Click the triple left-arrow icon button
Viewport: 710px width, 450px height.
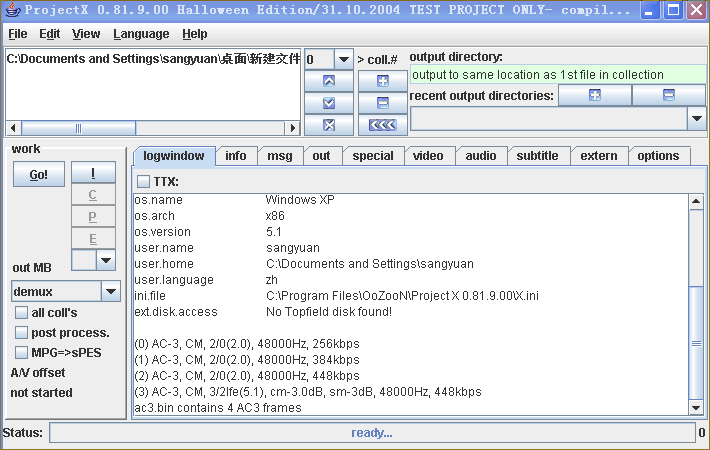(383, 125)
